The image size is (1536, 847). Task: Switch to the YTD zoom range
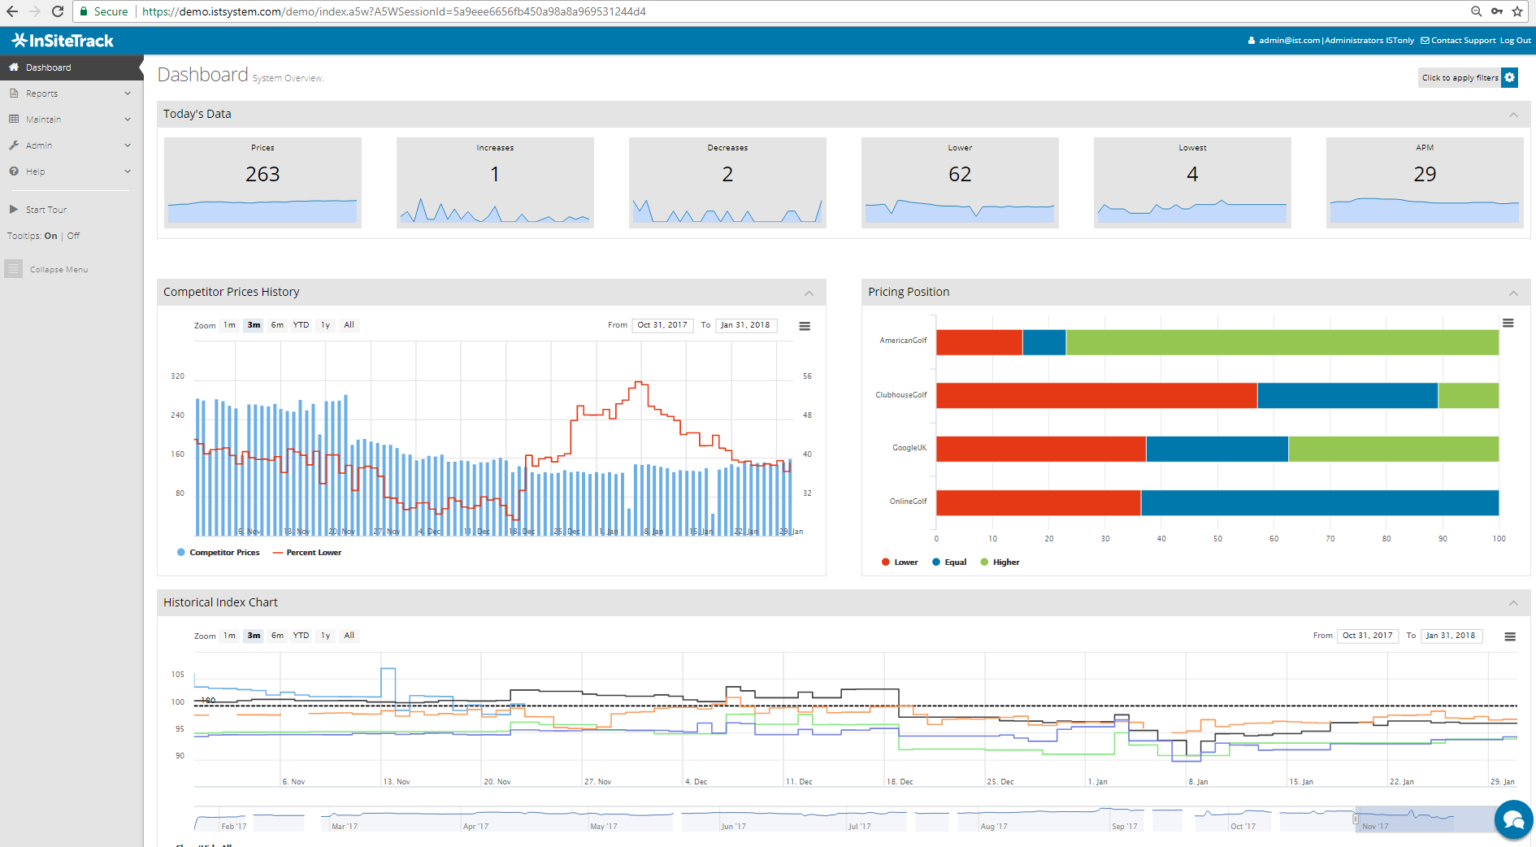(x=300, y=324)
